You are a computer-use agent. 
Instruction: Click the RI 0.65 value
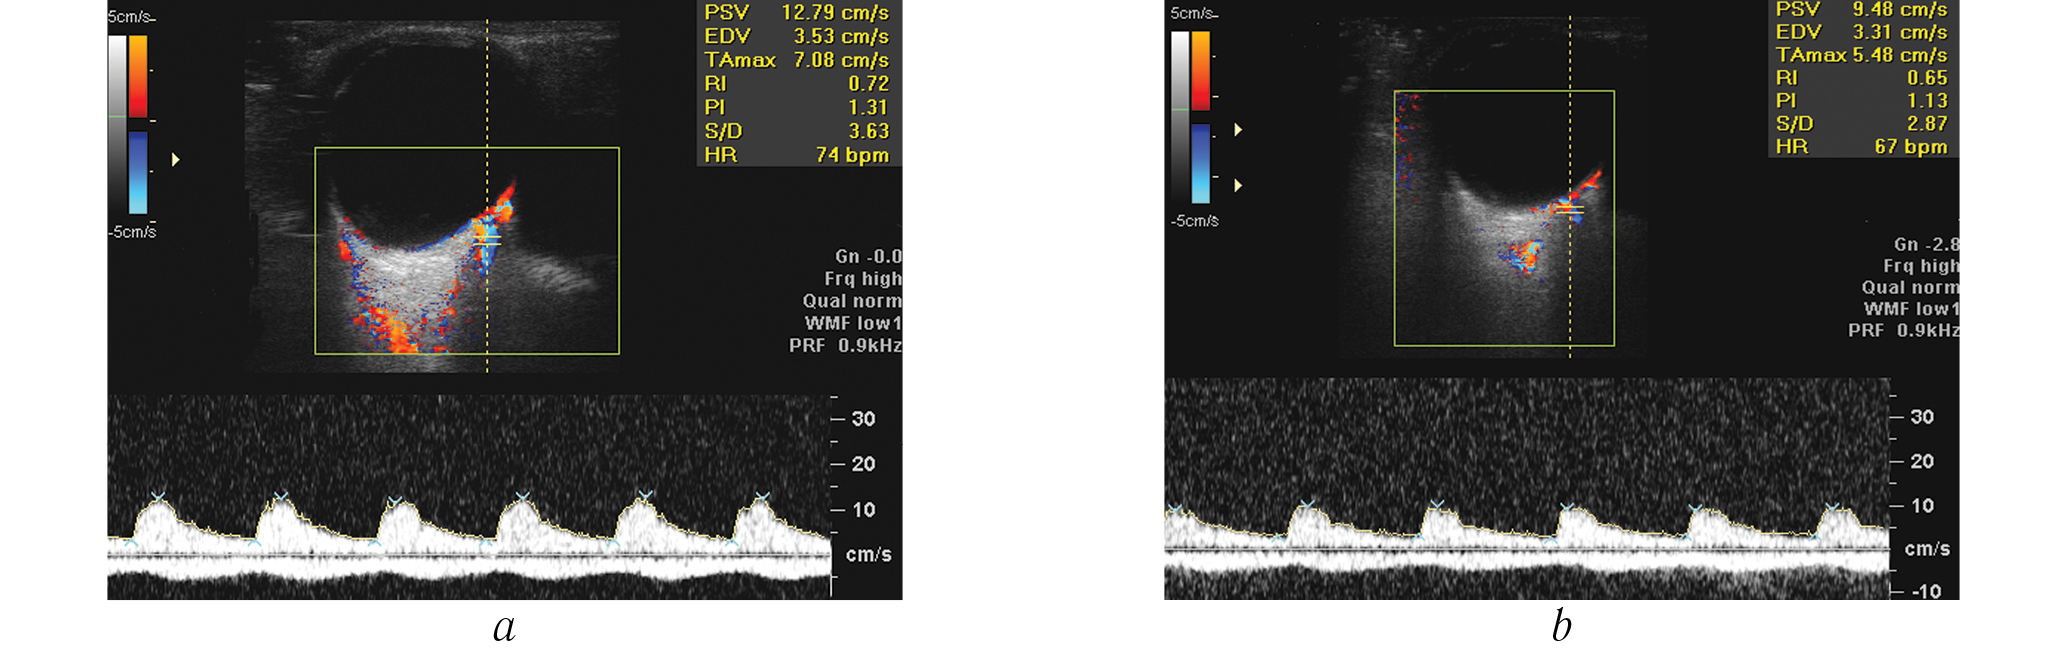click(1861, 78)
